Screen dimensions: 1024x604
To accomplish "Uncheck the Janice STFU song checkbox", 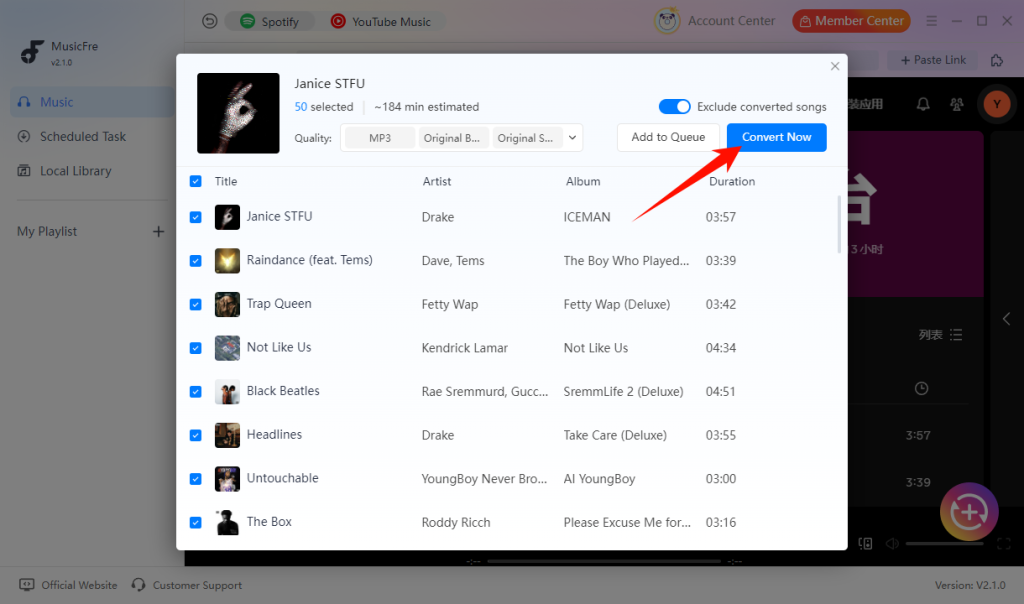I will tap(195, 217).
